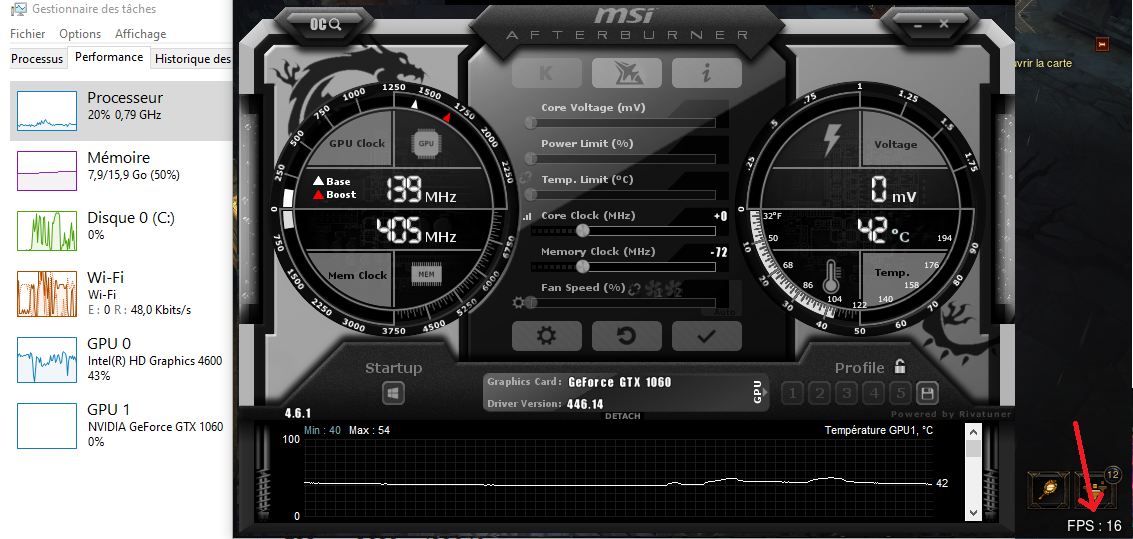Click the thermometer icon in temperature gauge
The height and width of the screenshot is (539, 1133).
830,276
